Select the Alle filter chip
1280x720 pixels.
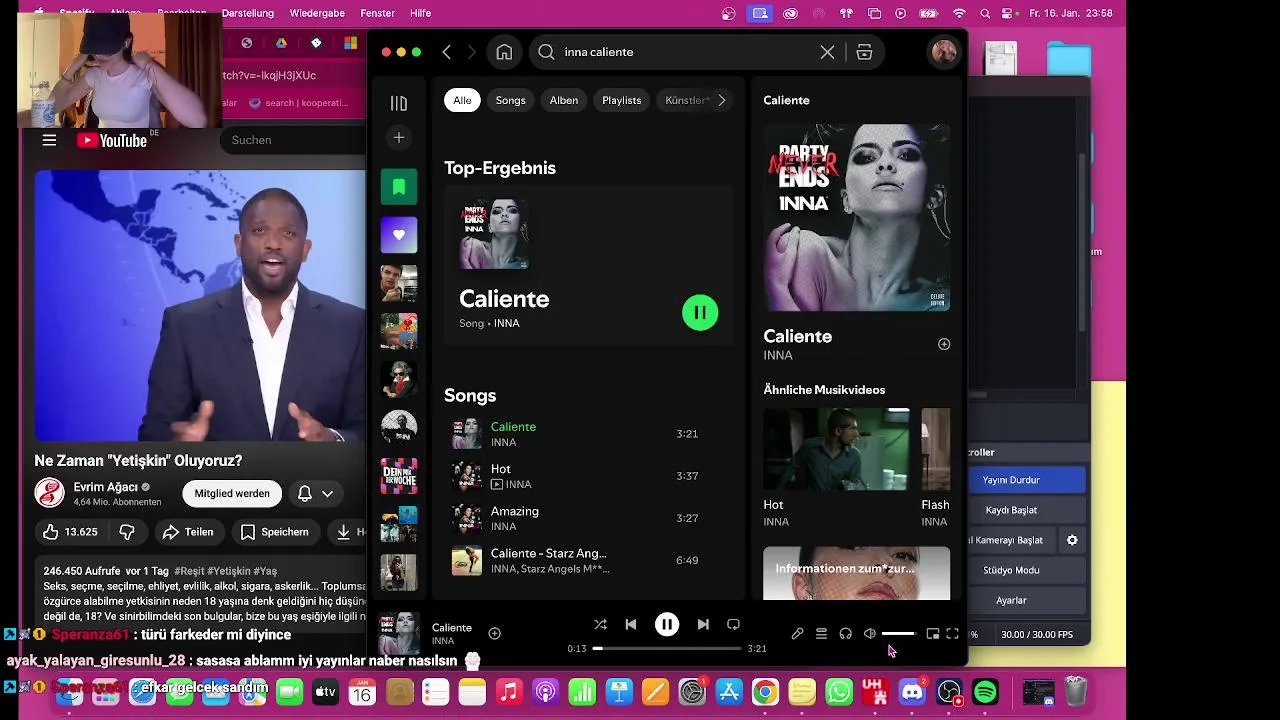pyautogui.click(x=462, y=100)
